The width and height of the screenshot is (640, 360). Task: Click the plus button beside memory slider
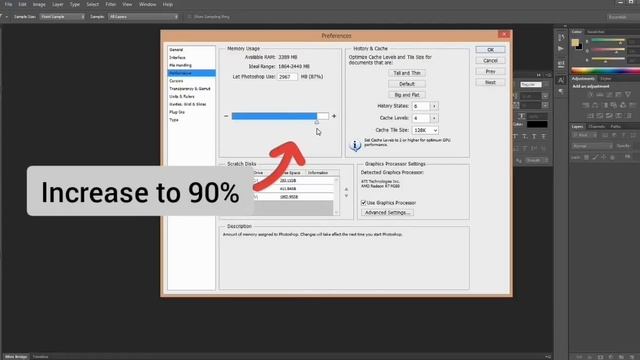[334, 116]
